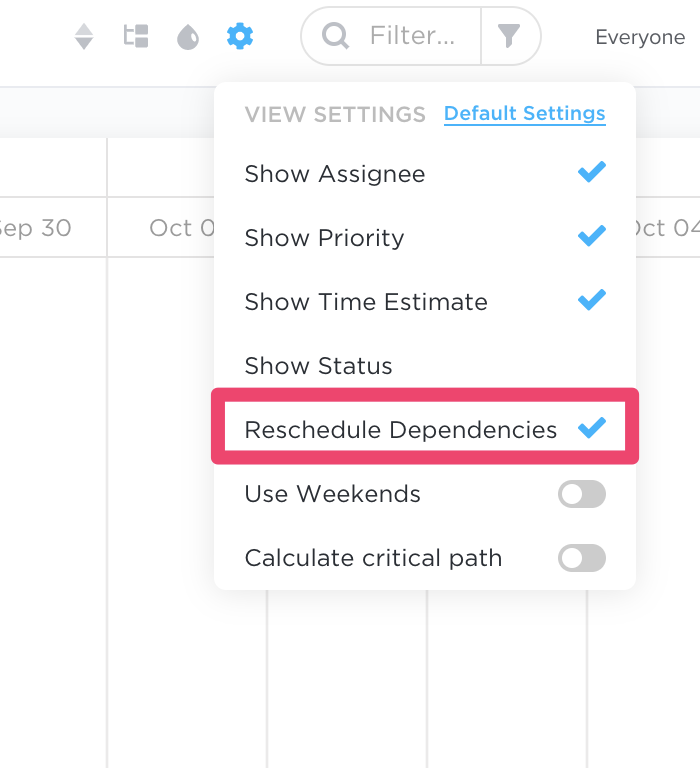Select the Sep 30 date column header
Screen dimensions: 700x768
(36, 227)
